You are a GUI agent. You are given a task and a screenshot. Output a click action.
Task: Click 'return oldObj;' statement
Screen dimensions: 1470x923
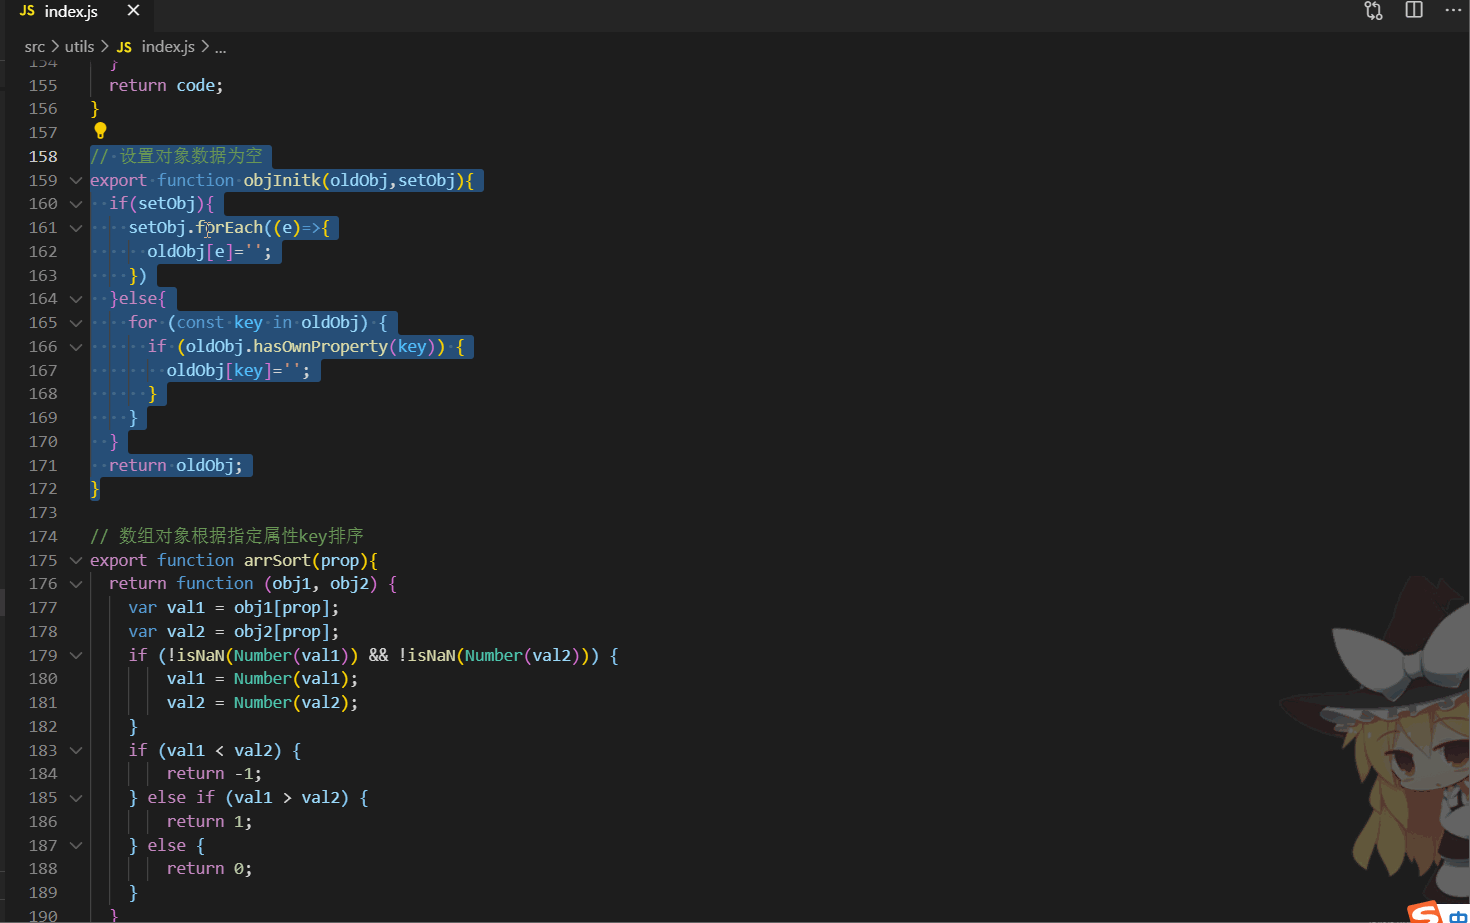pos(175,465)
